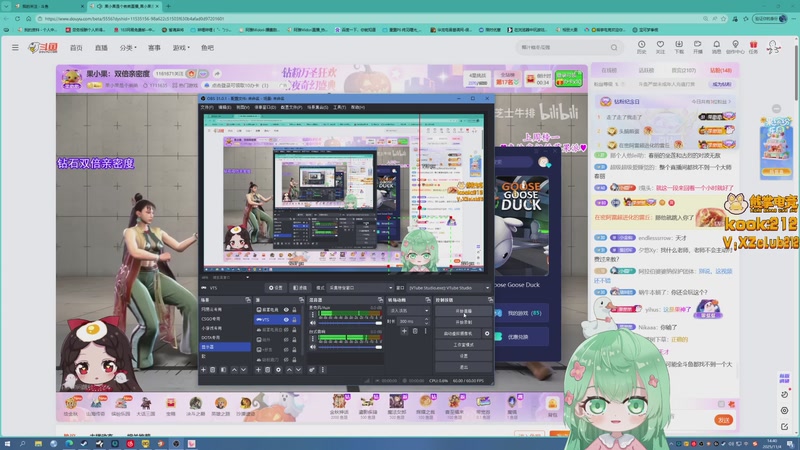Mute second mixer channel speaker icon
This screenshot has height=450, width=800.
(x=313, y=347)
